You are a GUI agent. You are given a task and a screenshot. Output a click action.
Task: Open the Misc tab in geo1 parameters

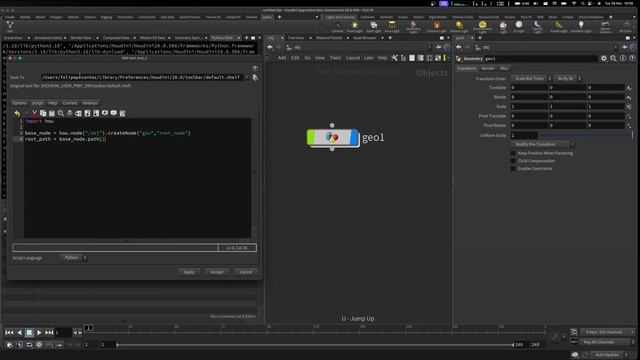[504, 68]
